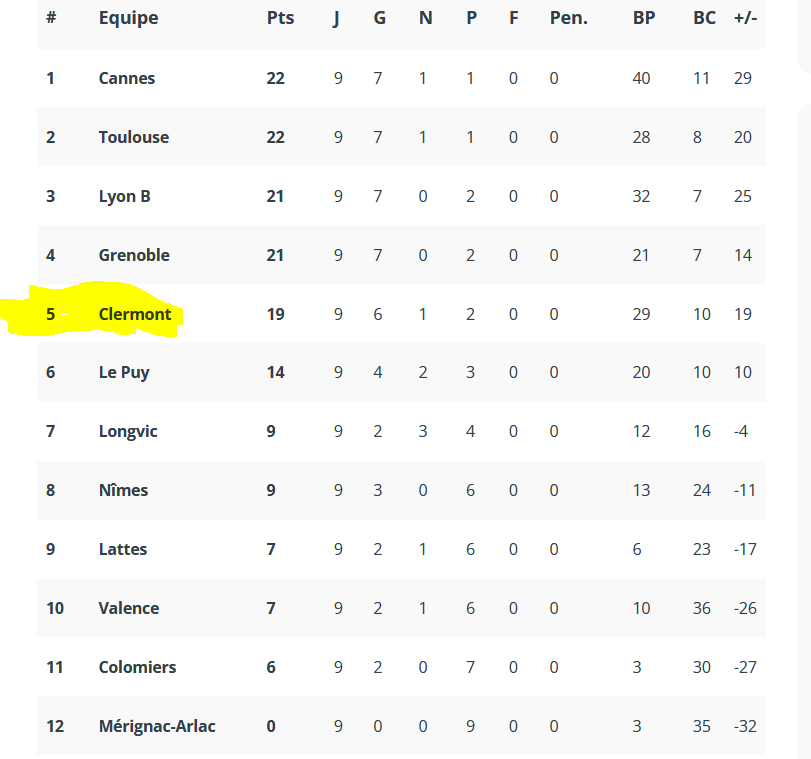Click the BP column header
The height and width of the screenshot is (759, 811).
[644, 18]
